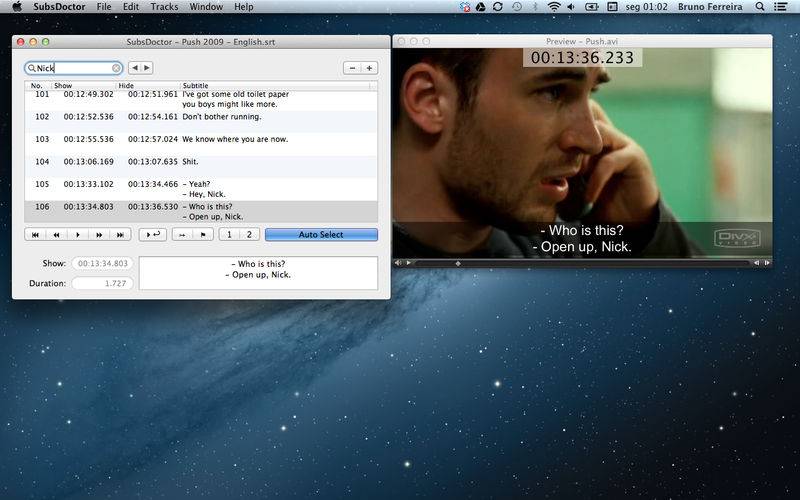Click the fast-forward double-arrow button

click(x=99, y=235)
